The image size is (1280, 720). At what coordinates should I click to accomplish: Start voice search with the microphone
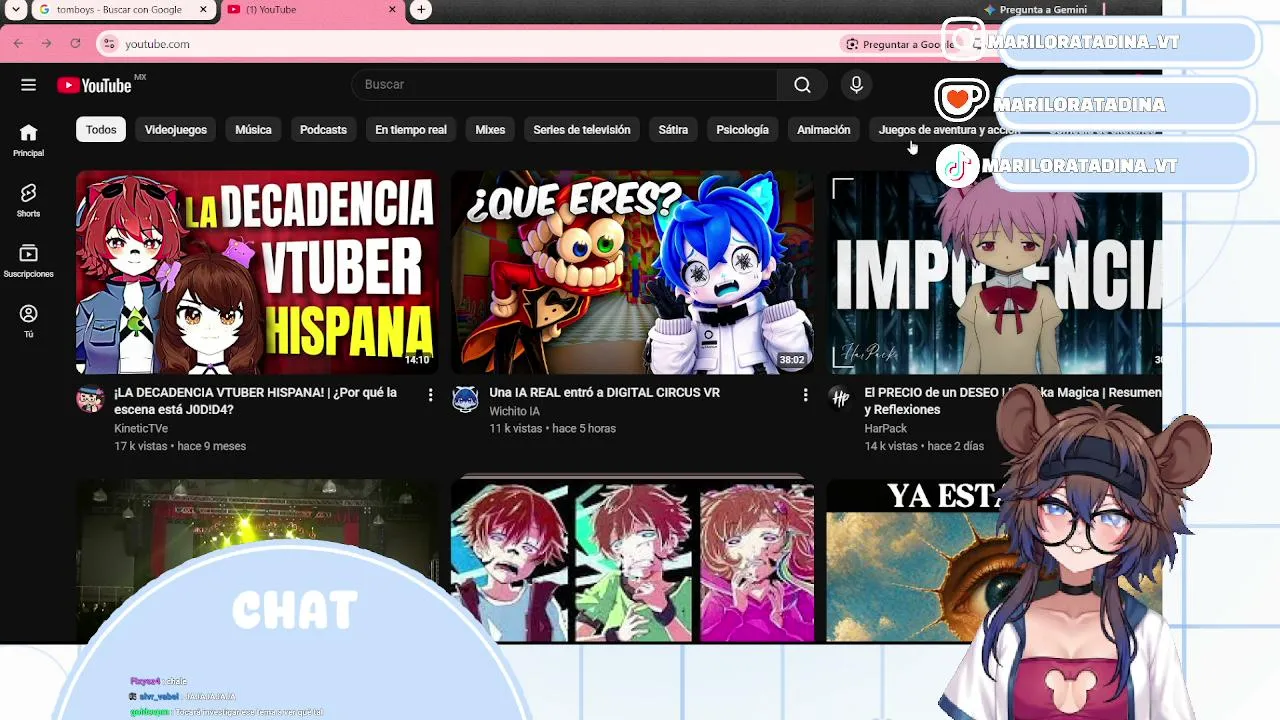pos(856,85)
